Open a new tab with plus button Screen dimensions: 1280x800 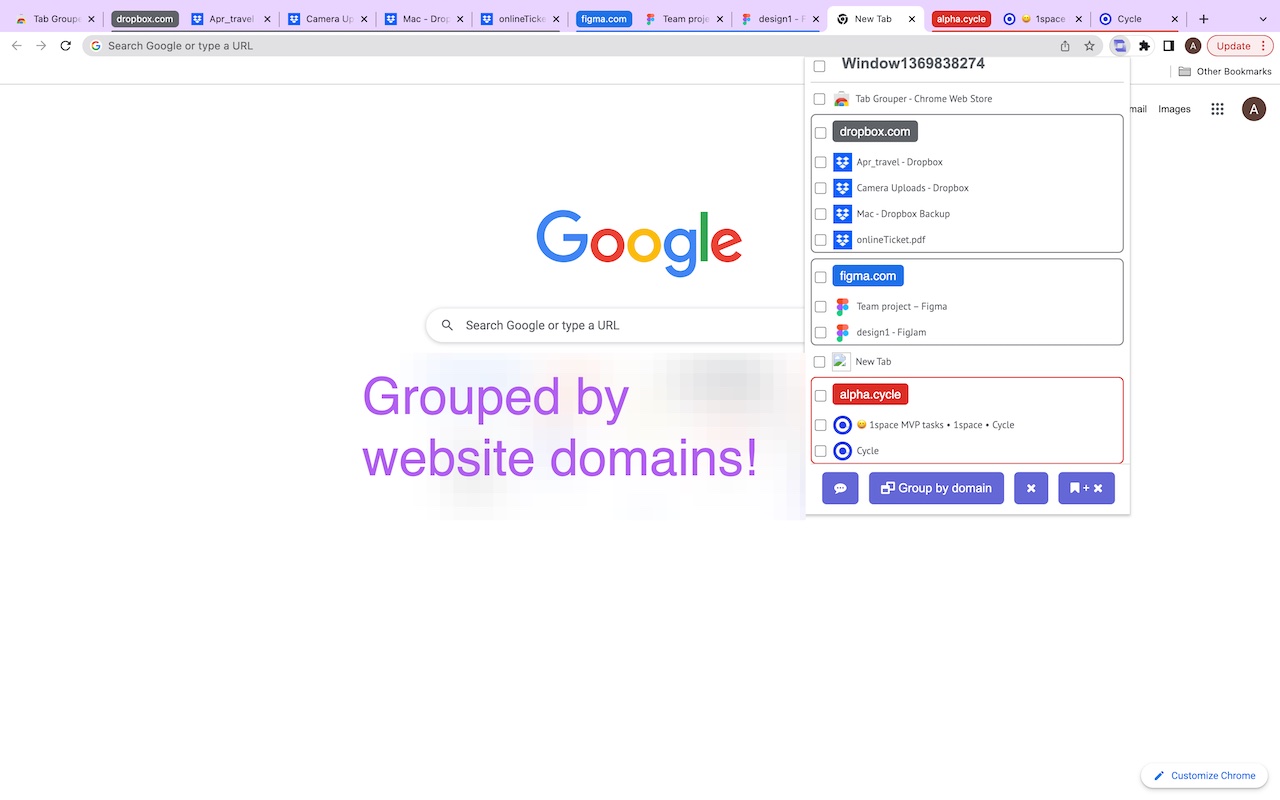click(x=1204, y=19)
